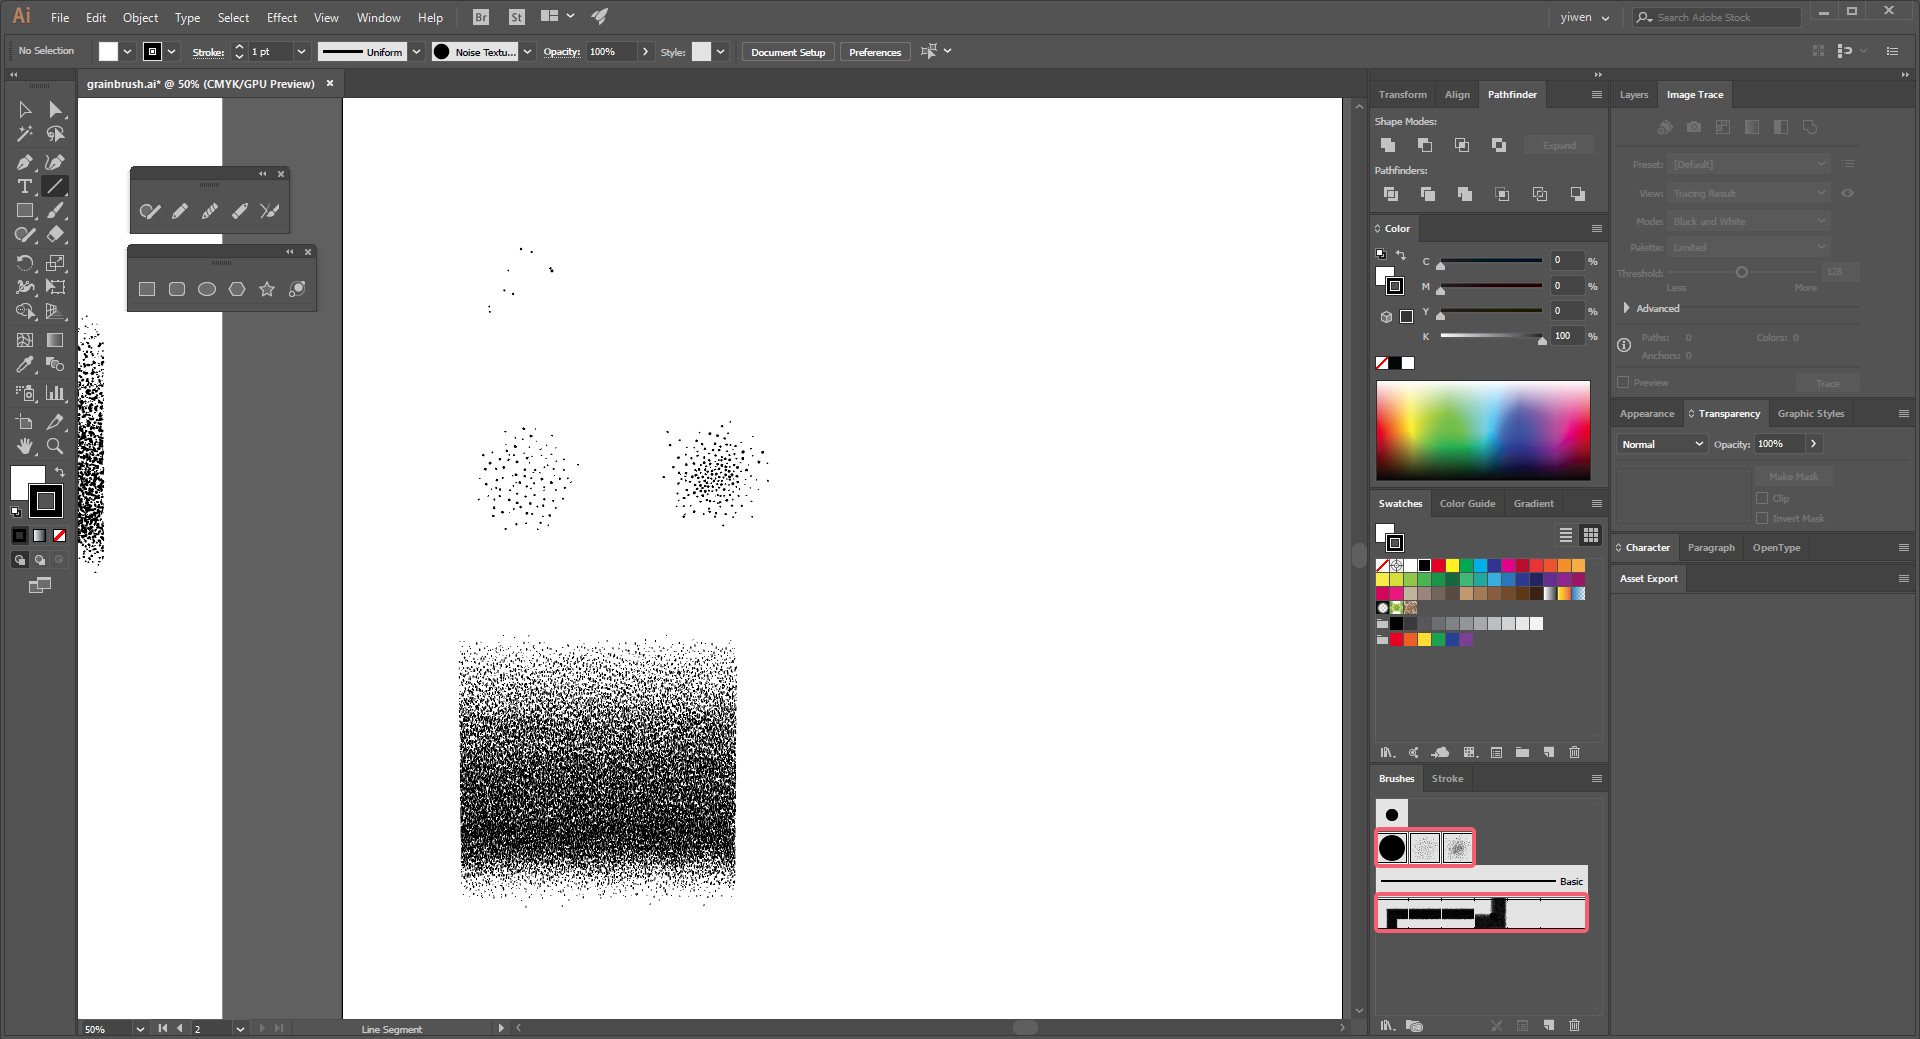Toggle the Clip checkbox in Transparency
The height and width of the screenshot is (1039, 1920).
tap(1762, 498)
